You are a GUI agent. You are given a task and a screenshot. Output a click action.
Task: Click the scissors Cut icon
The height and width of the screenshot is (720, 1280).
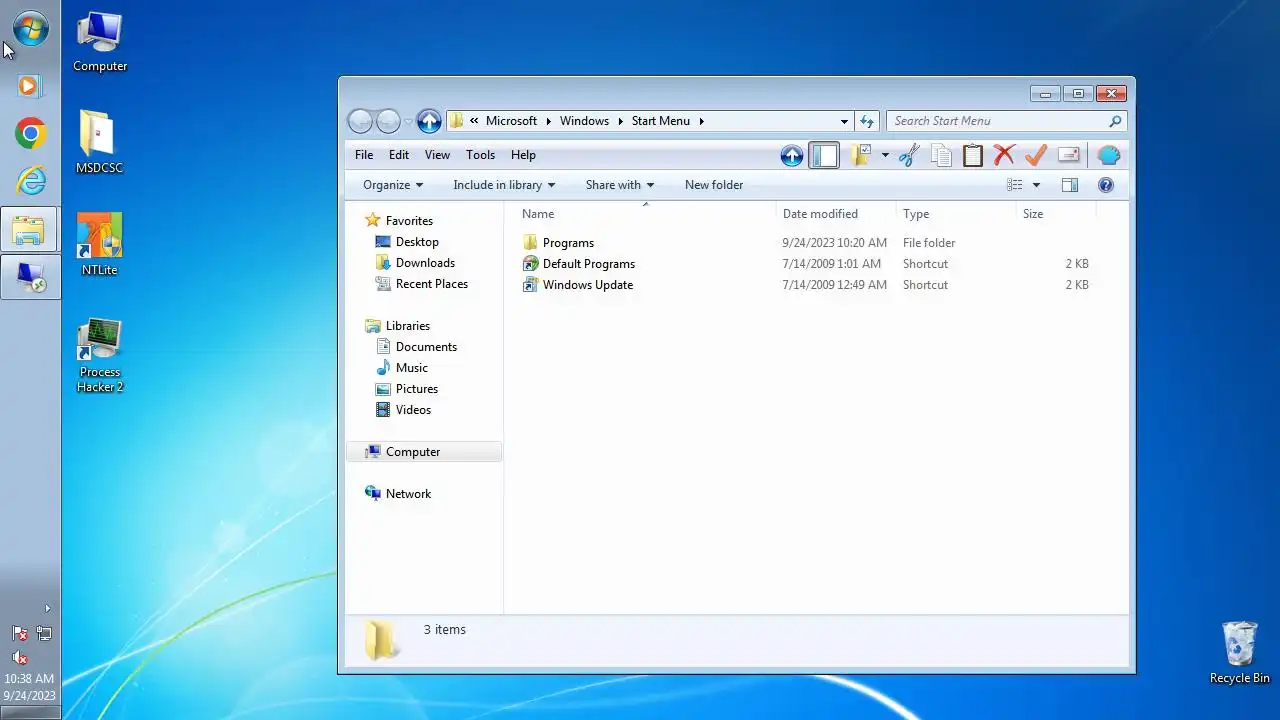coord(909,155)
